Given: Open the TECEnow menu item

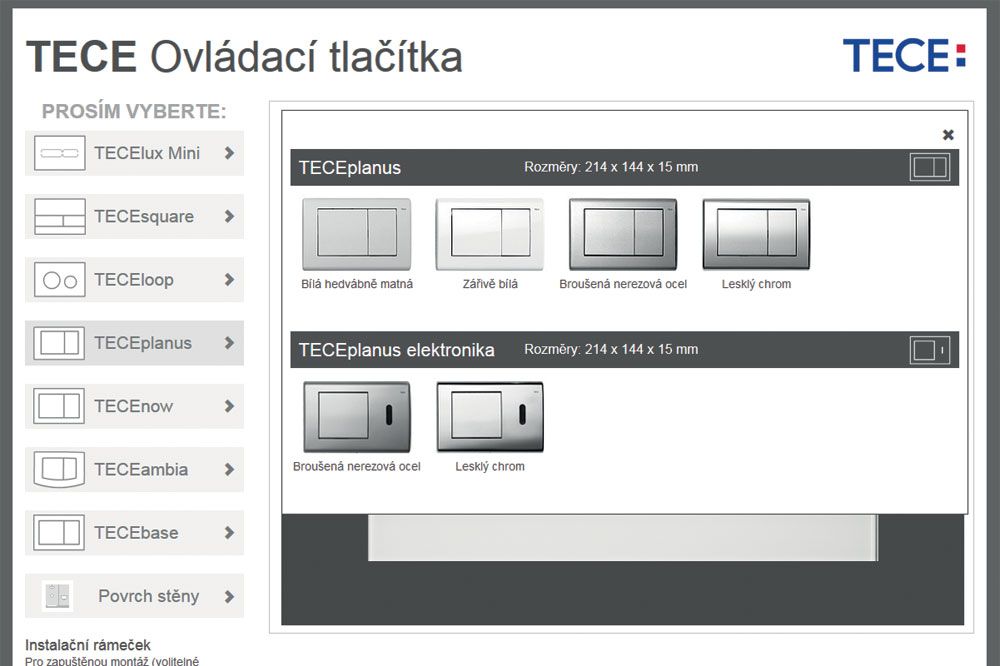Looking at the screenshot, I should click(135, 406).
